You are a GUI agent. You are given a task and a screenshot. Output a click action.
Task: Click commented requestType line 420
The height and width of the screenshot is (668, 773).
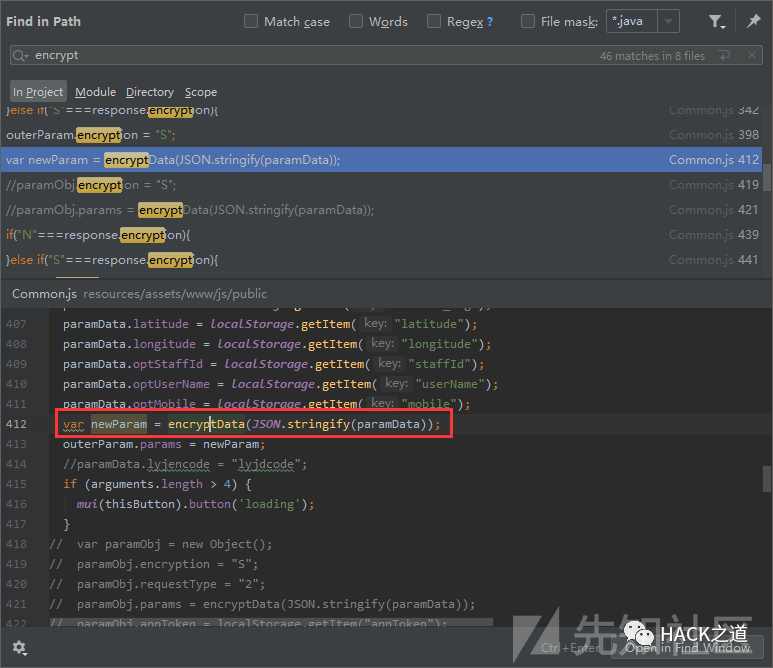157,584
